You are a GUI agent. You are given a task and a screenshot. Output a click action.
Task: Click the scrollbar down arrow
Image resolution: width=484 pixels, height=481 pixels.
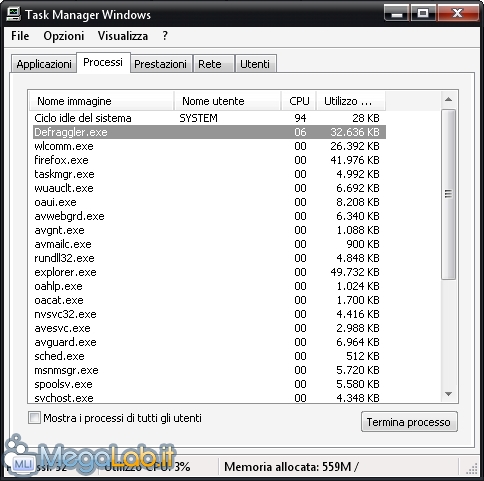448,394
